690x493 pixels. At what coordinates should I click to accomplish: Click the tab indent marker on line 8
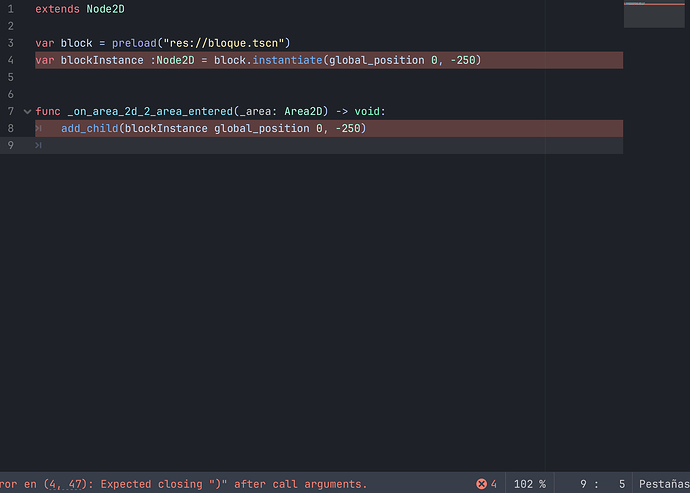(x=39, y=129)
